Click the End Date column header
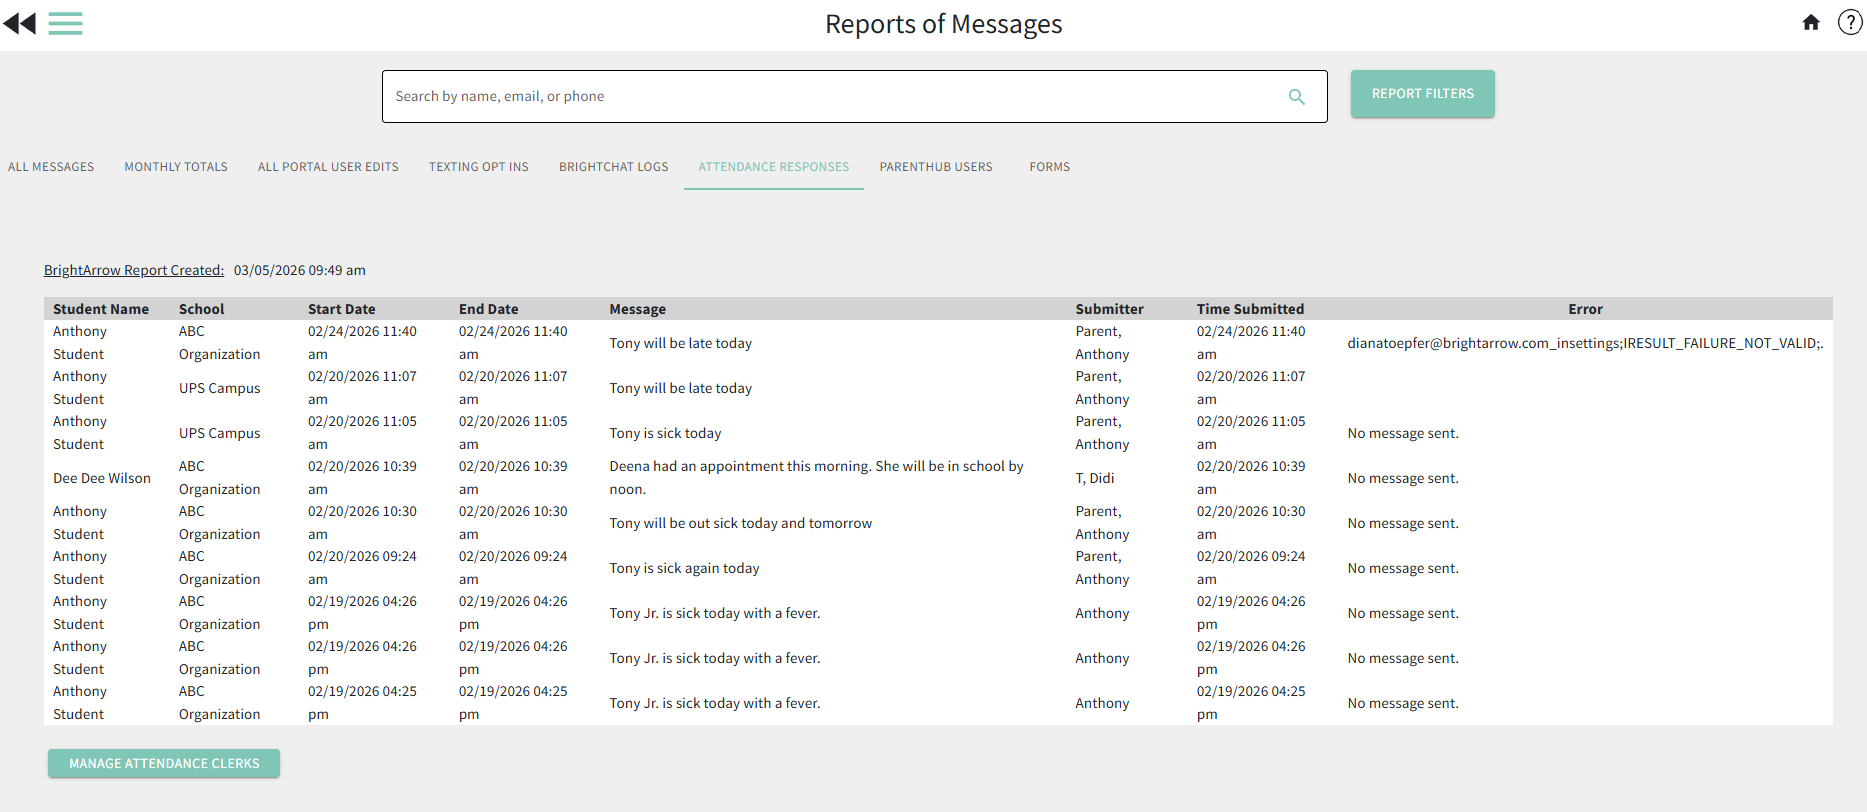 pyautogui.click(x=489, y=309)
